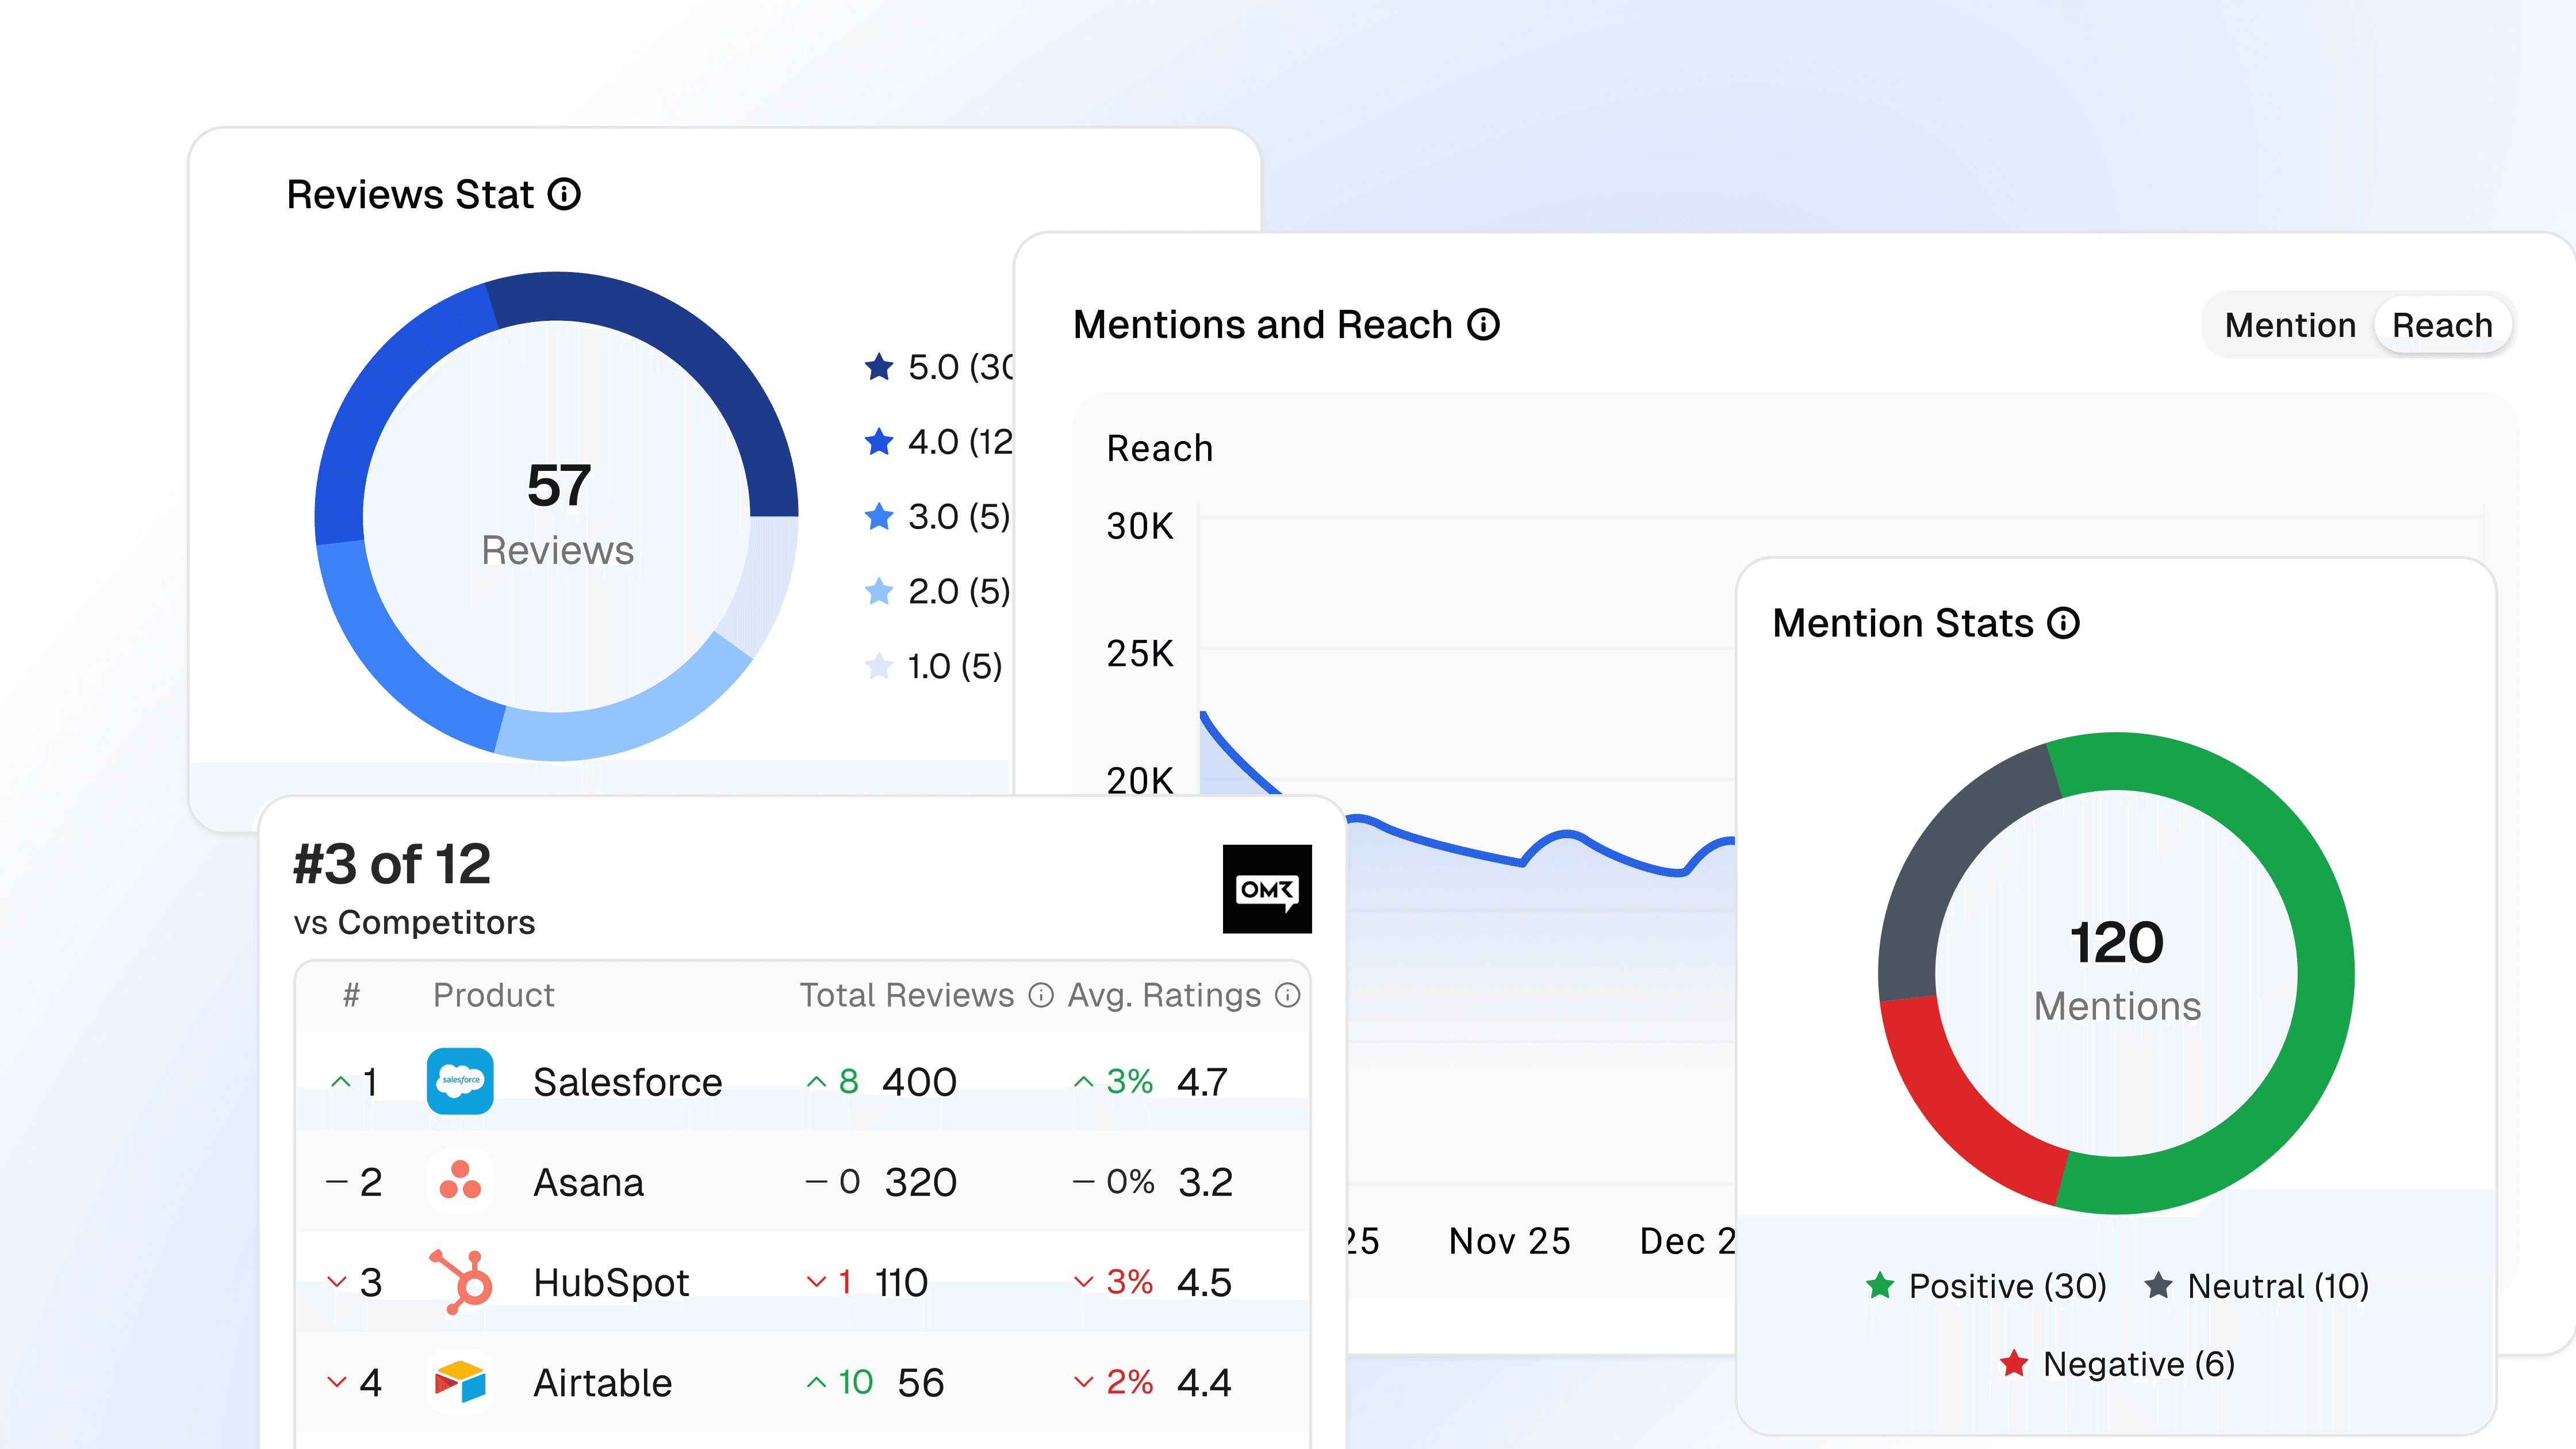Image resolution: width=2576 pixels, height=1449 pixels.
Task: Click the Airtable logo icon
Action: pyautogui.click(x=460, y=1382)
